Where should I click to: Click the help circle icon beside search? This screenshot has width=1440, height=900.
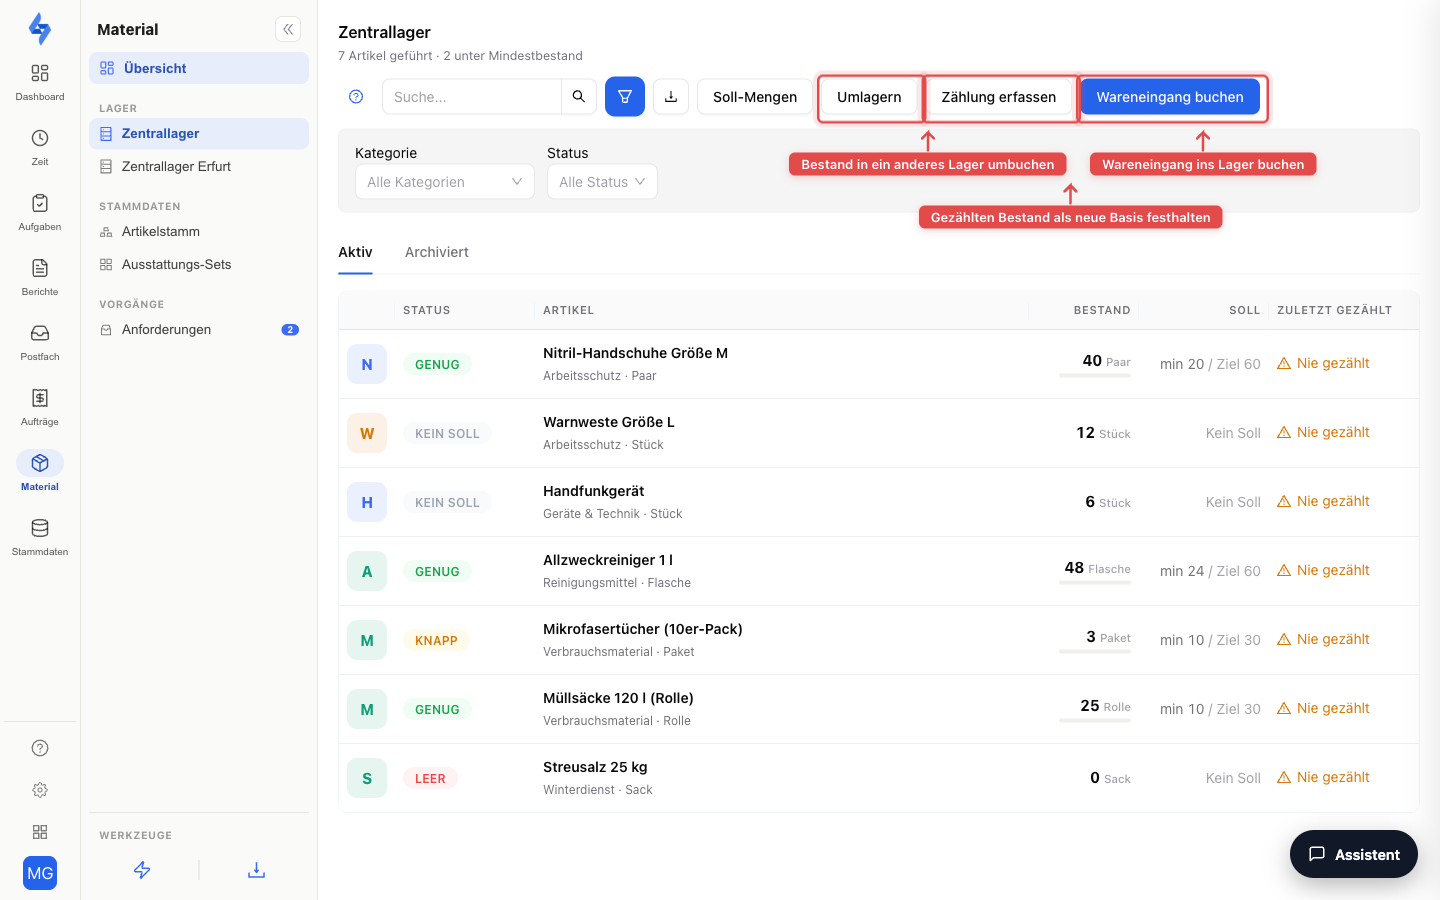tap(356, 97)
